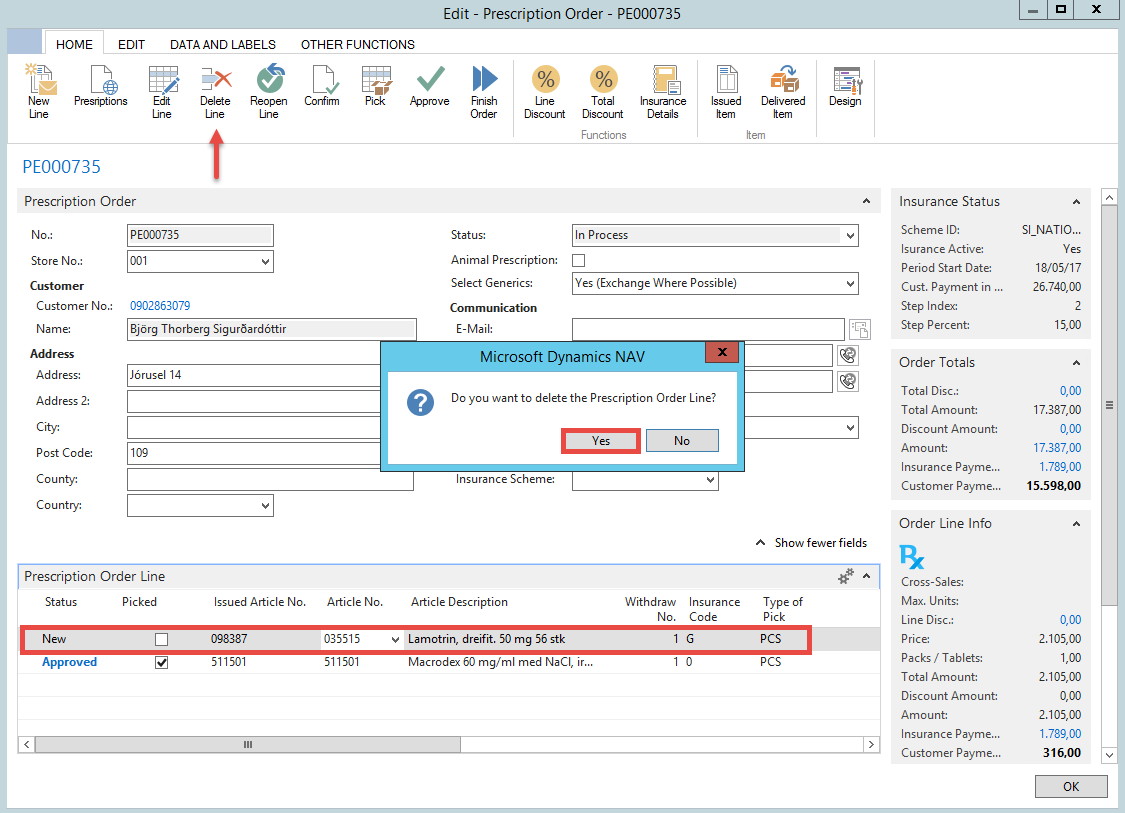Click the New Line ribbon icon
Screen dimensions: 1125x813
38,91
